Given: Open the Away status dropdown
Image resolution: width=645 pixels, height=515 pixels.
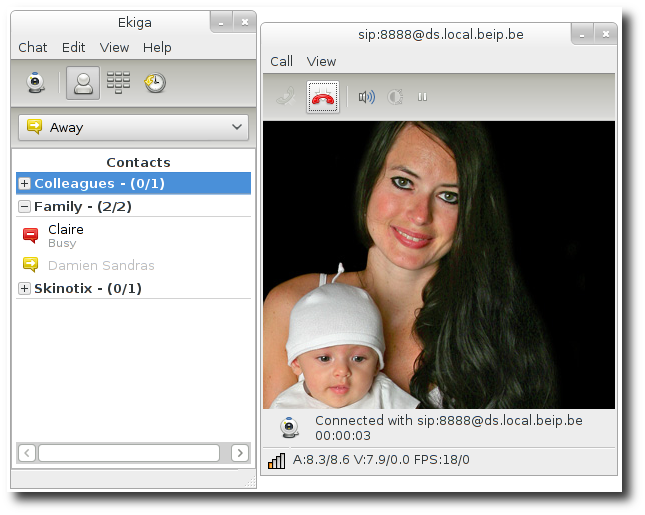Looking at the screenshot, I should click(133, 127).
